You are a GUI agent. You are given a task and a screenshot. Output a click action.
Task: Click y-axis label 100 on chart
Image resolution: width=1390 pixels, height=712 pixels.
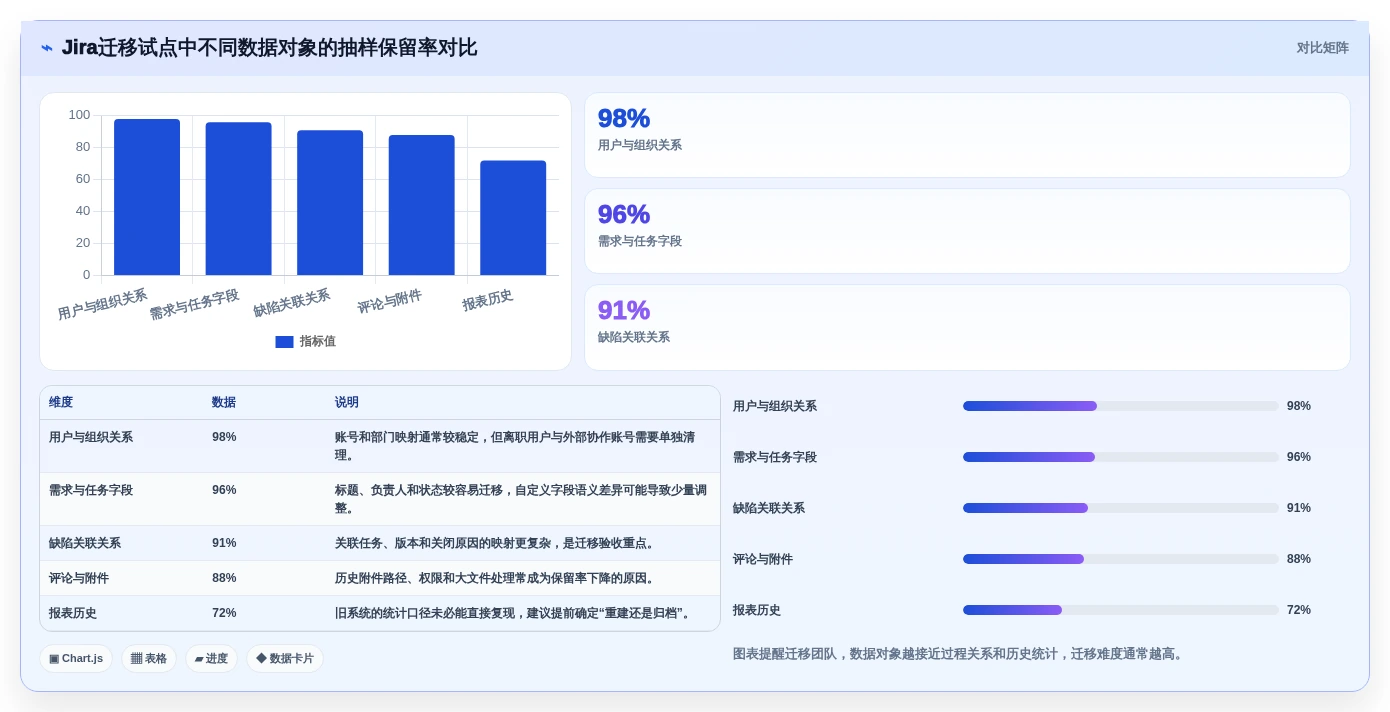[x=79, y=115]
